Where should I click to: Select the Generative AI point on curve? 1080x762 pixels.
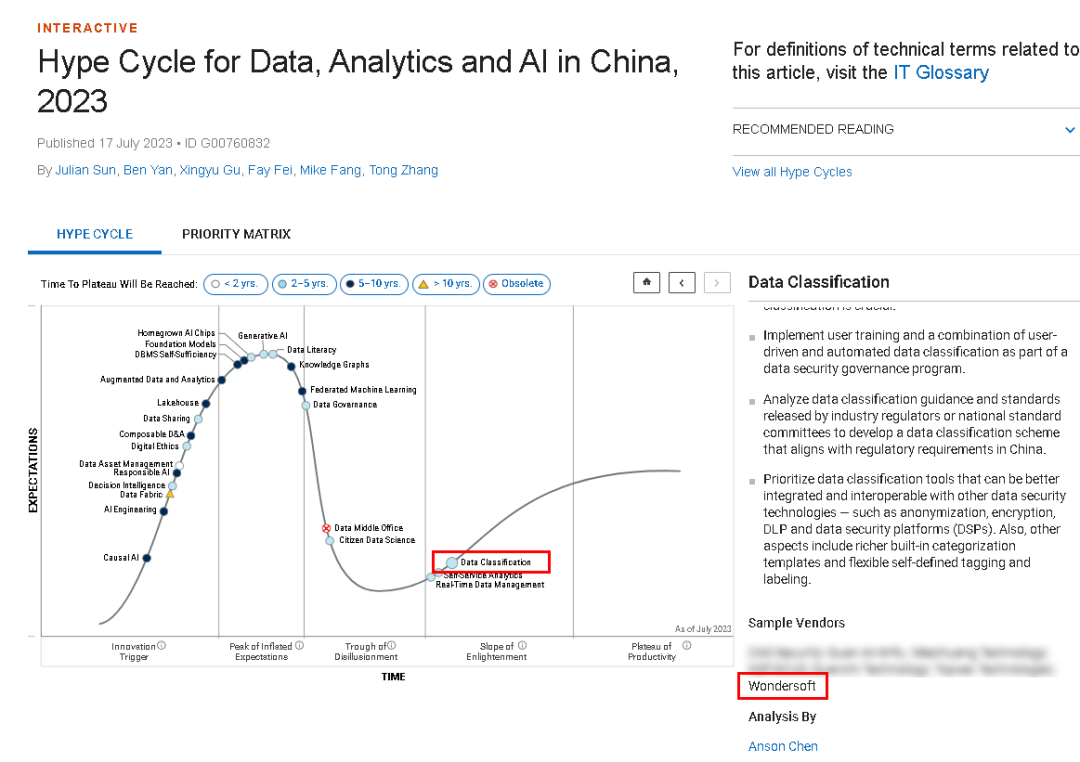[264, 353]
